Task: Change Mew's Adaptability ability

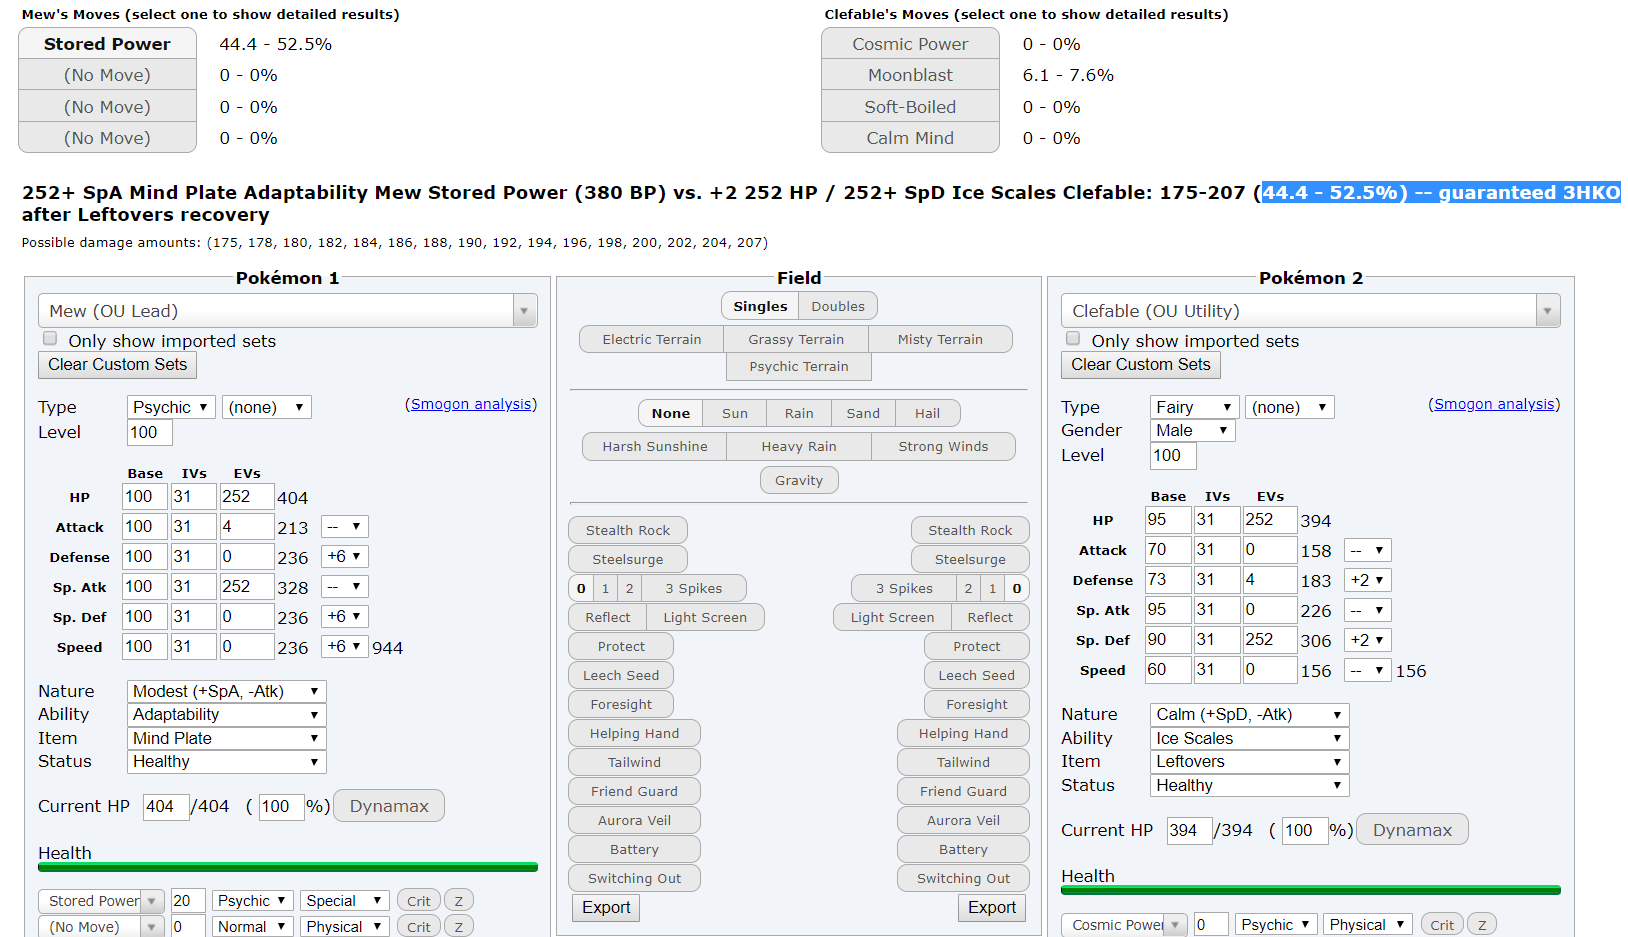Action: coord(227,714)
